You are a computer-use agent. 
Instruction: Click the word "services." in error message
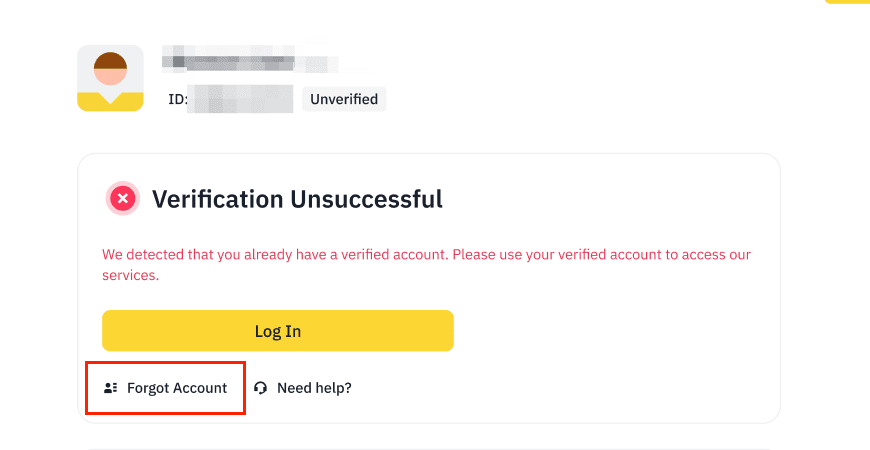tap(131, 275)
